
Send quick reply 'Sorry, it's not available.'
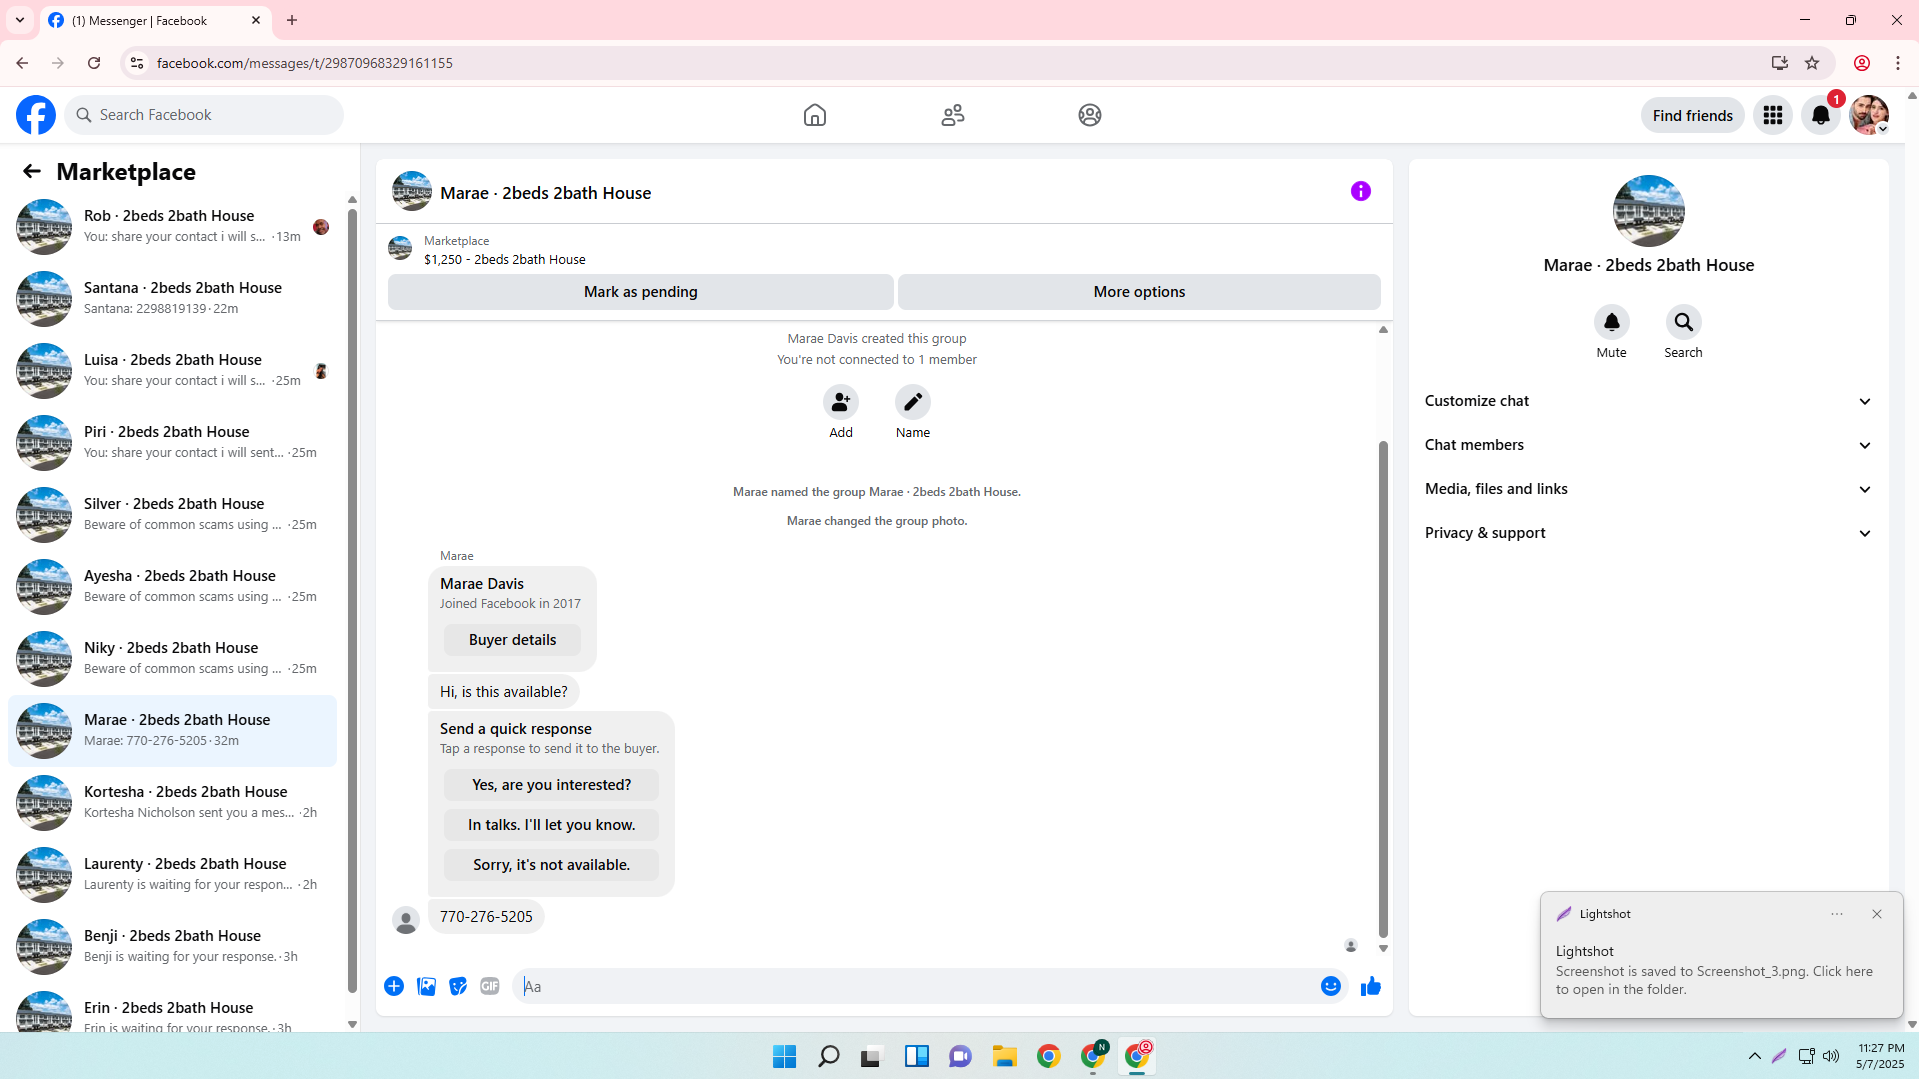tap(552, 865)
